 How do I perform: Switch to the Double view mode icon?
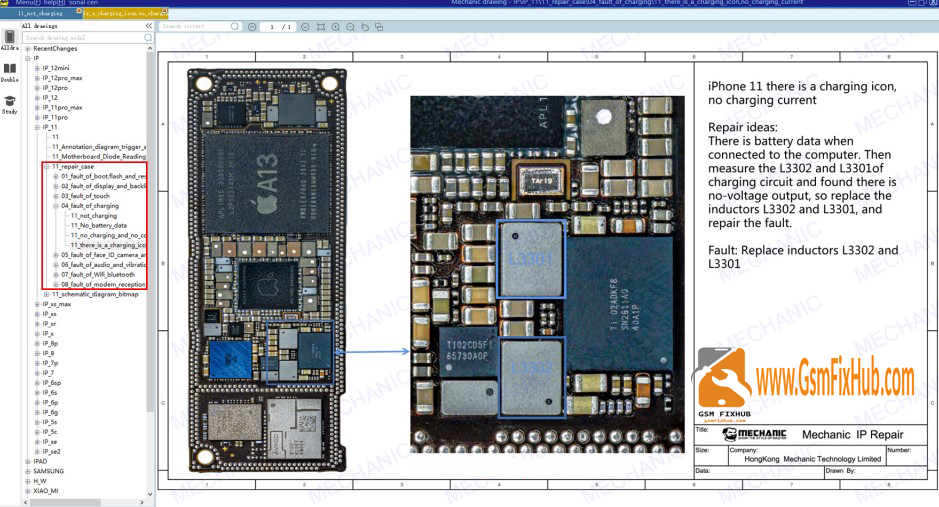pyautogui.click(x=9, y=72)
